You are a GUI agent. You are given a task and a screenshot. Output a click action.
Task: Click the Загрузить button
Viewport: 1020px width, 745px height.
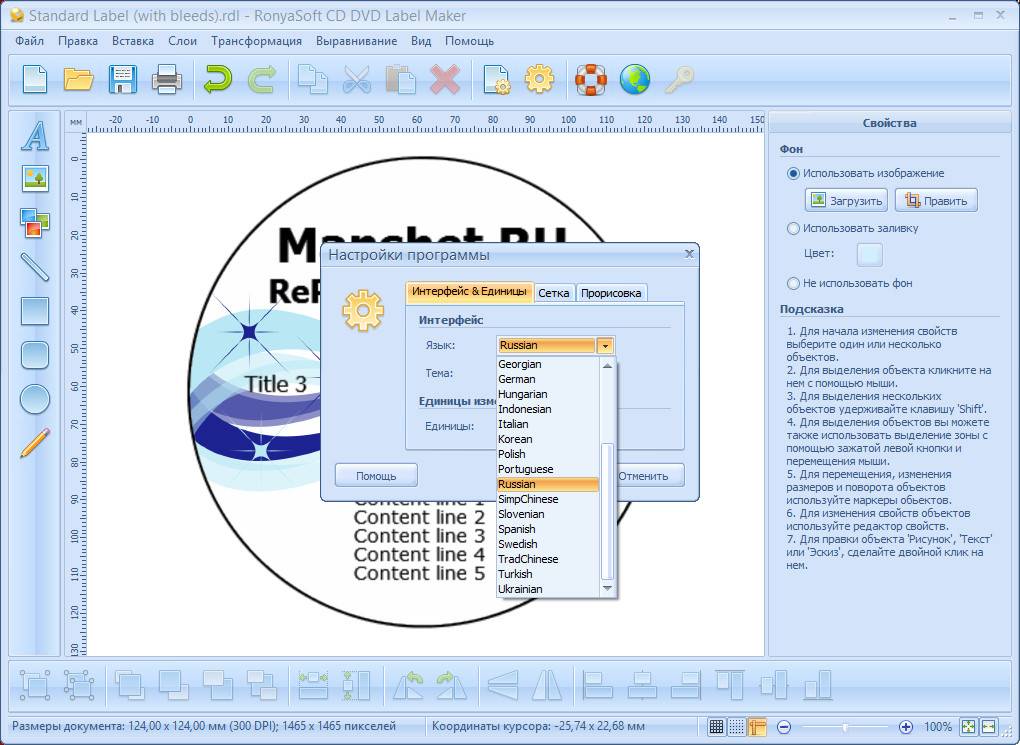846,200
